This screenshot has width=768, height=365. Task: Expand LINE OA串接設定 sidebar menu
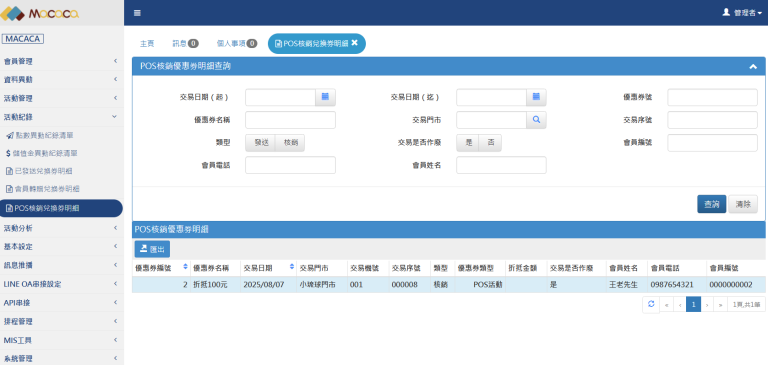click(61, 284)
